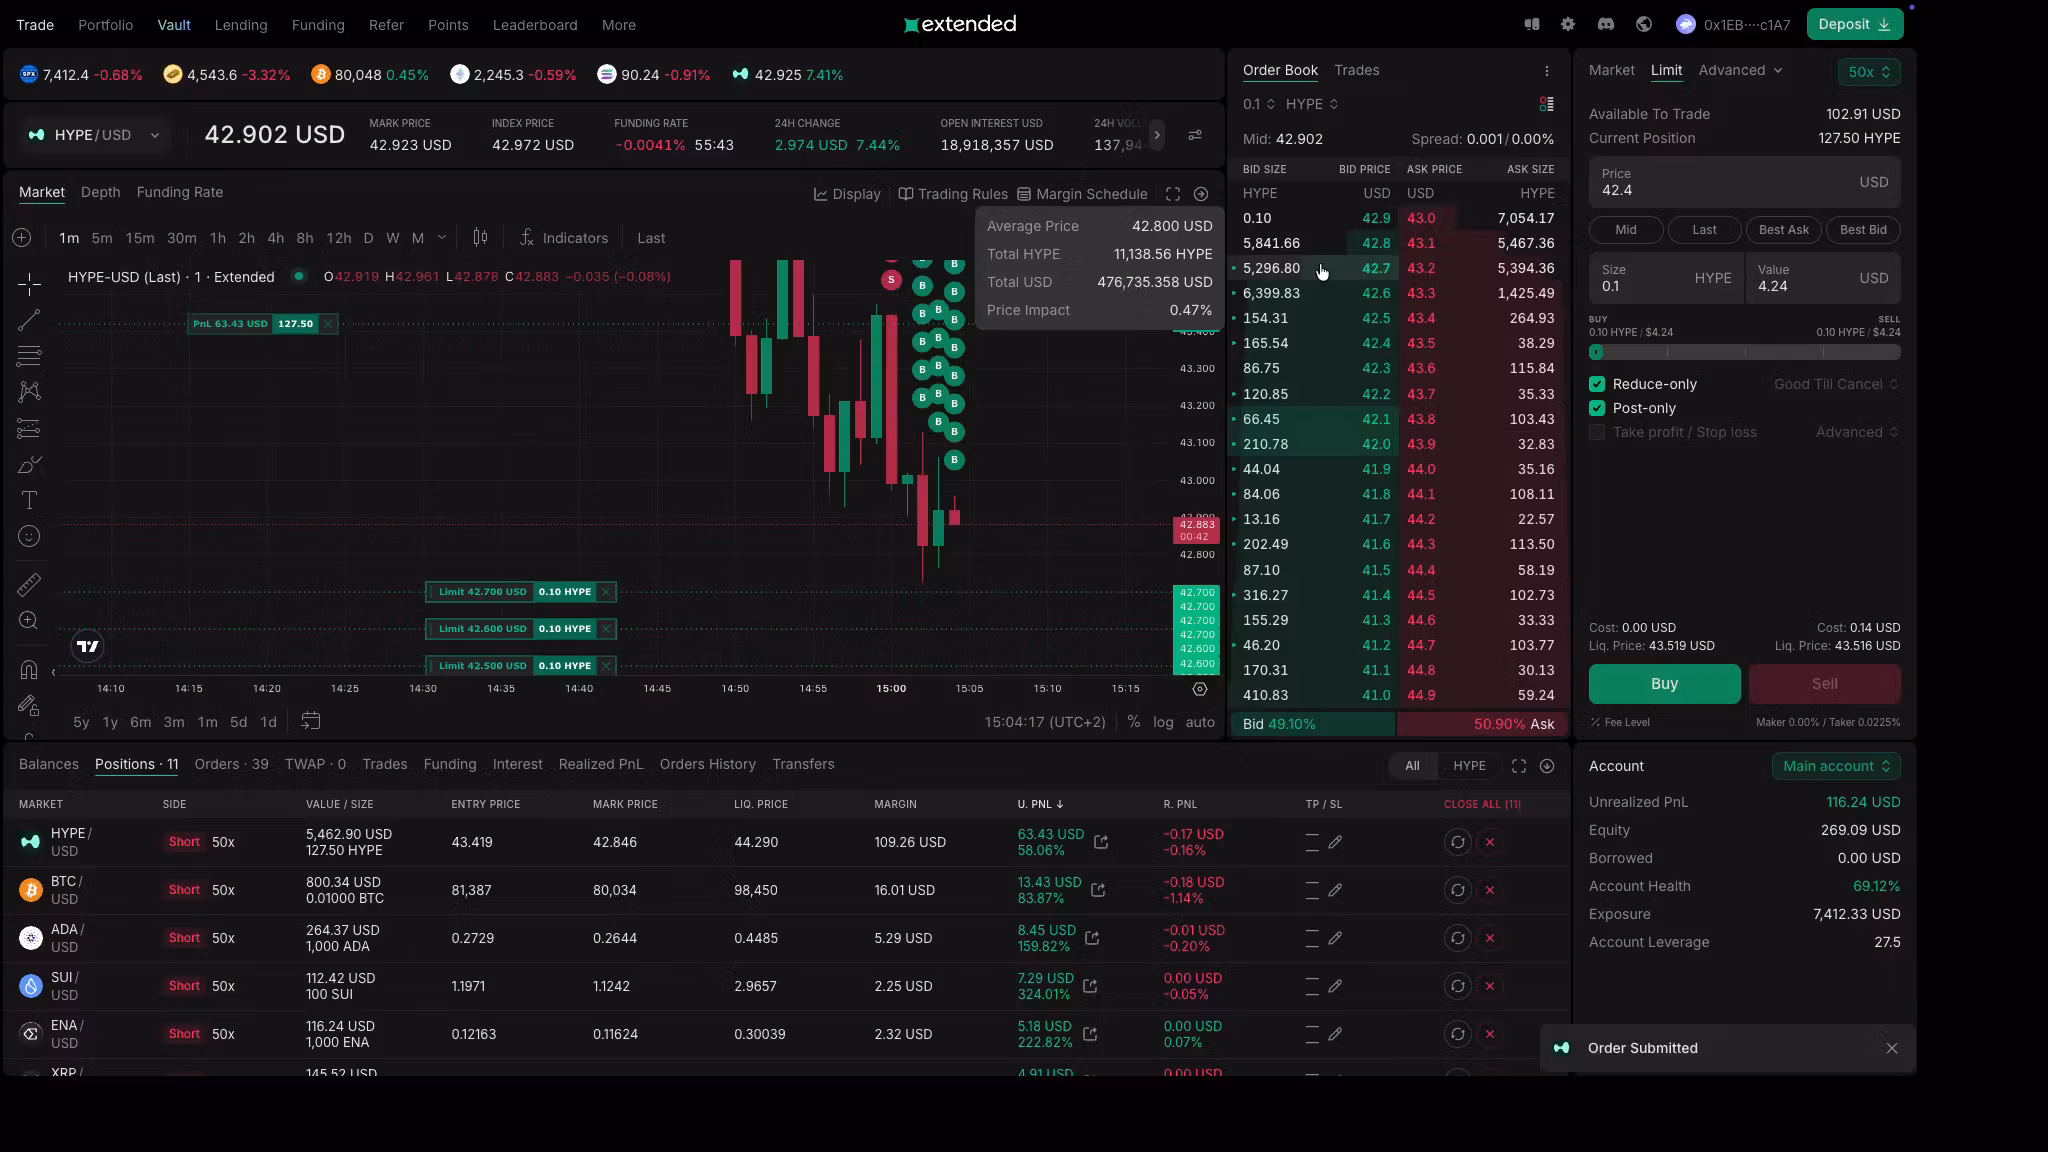Screen dimensions: 2048x1152
Task: Change the candlestick chart type
Action: point(481,238)
